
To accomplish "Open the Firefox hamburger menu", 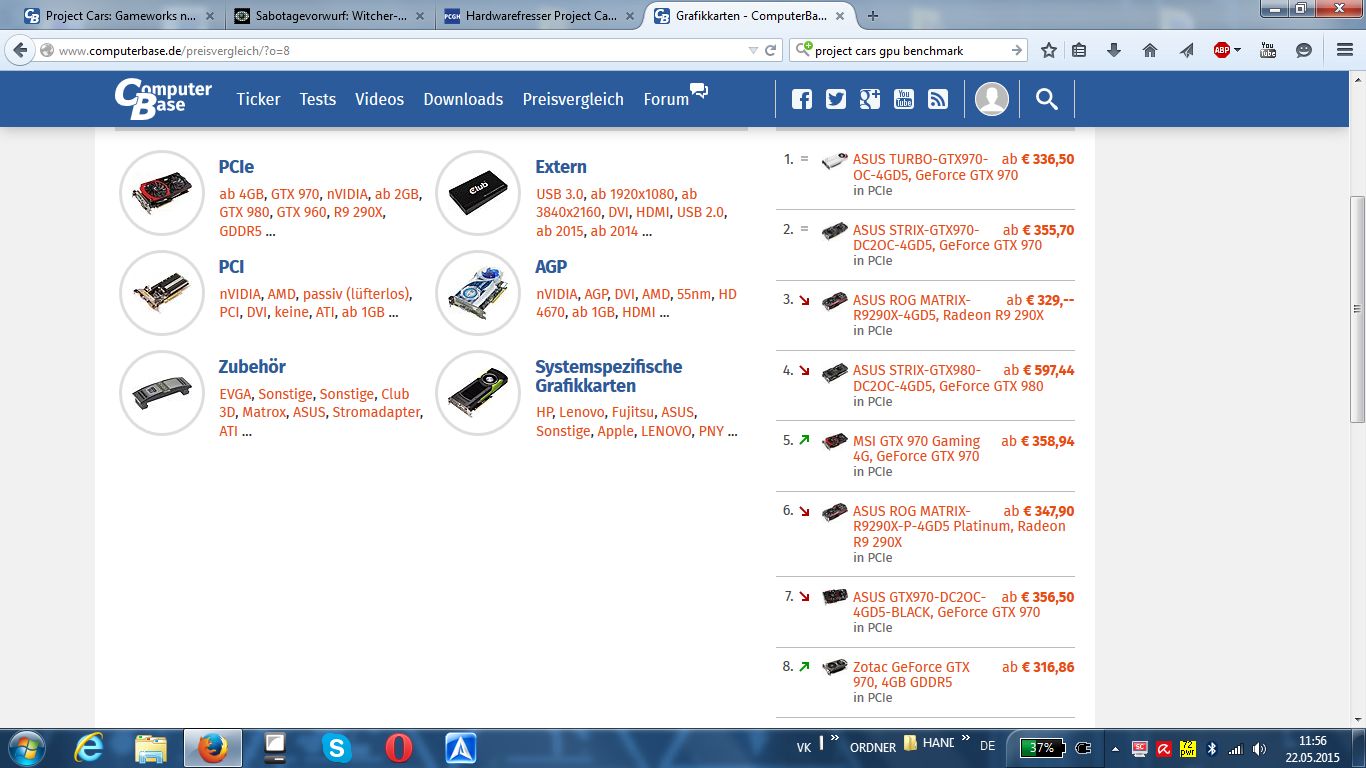I will pos(1344,50).
